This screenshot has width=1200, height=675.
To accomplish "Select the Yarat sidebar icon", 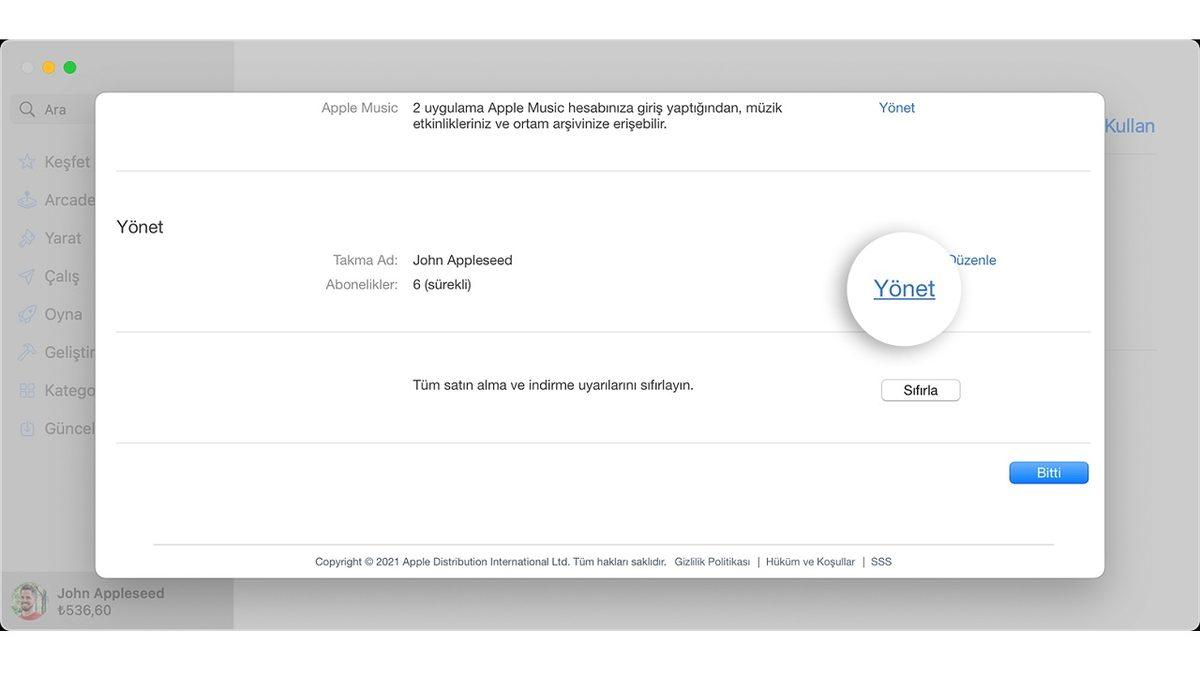I will pos(62,238).
